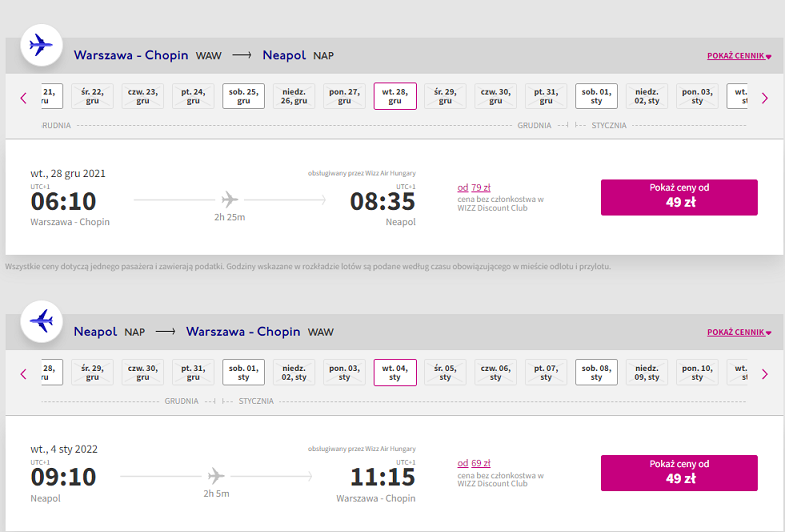Show earlier outbound dates with left arrow
Image resolution: width=785 pixels, height=532 pixels.
tap(24, 98)
